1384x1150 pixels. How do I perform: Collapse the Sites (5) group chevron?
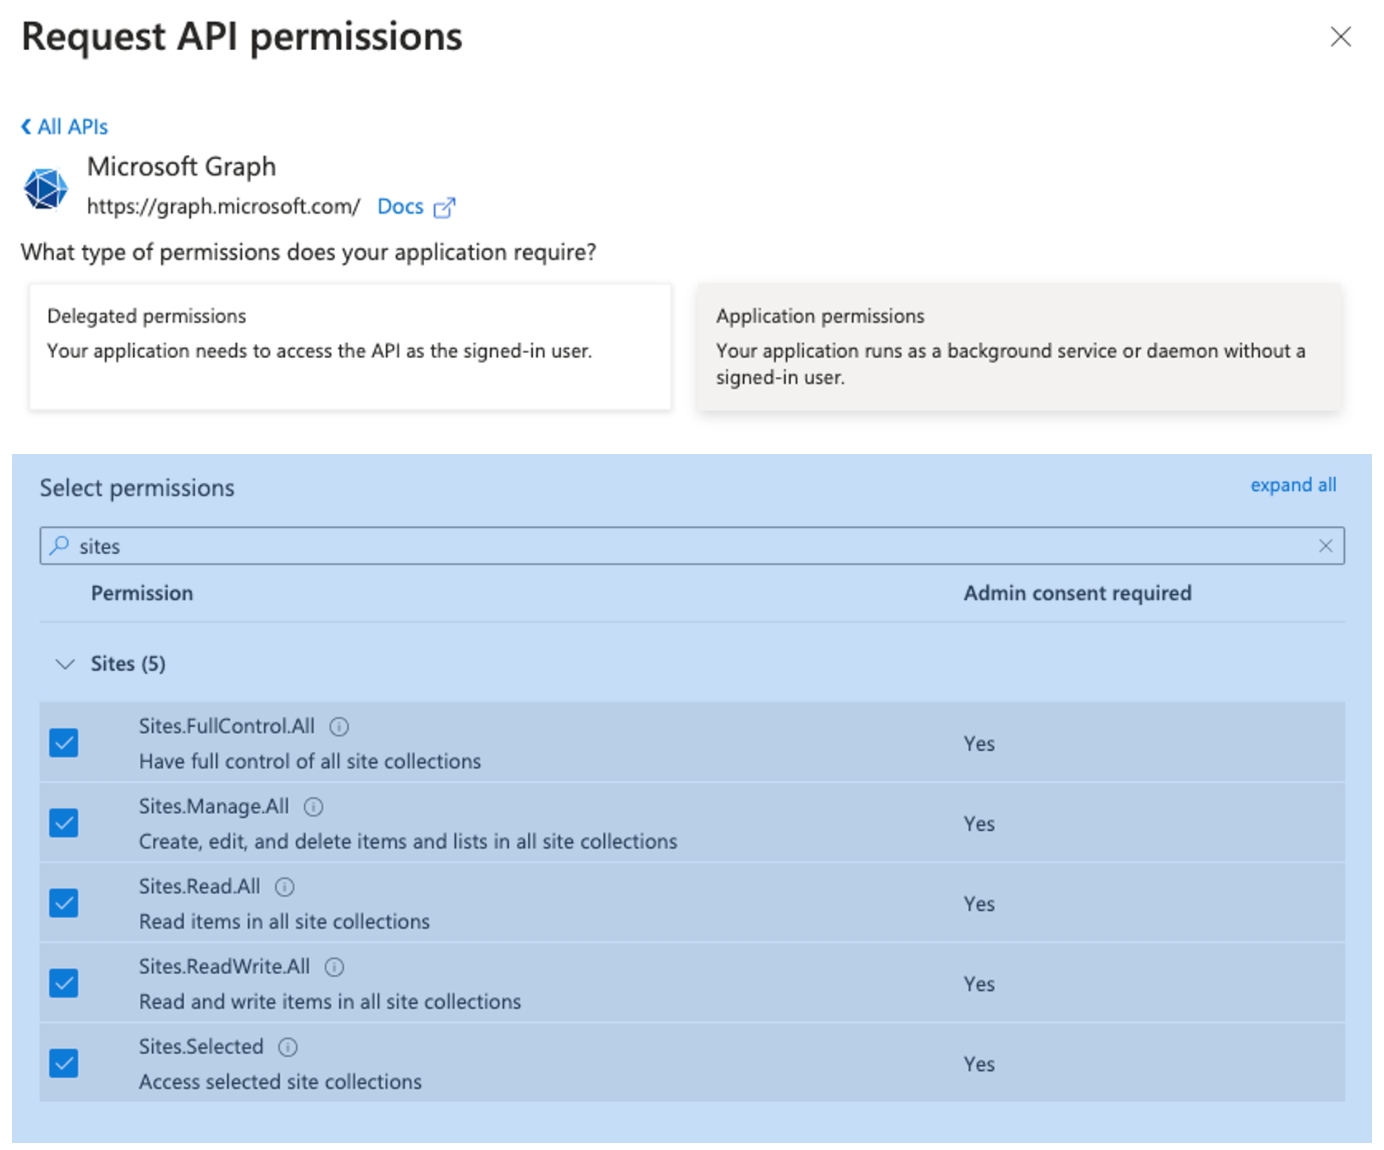point(65,664)
